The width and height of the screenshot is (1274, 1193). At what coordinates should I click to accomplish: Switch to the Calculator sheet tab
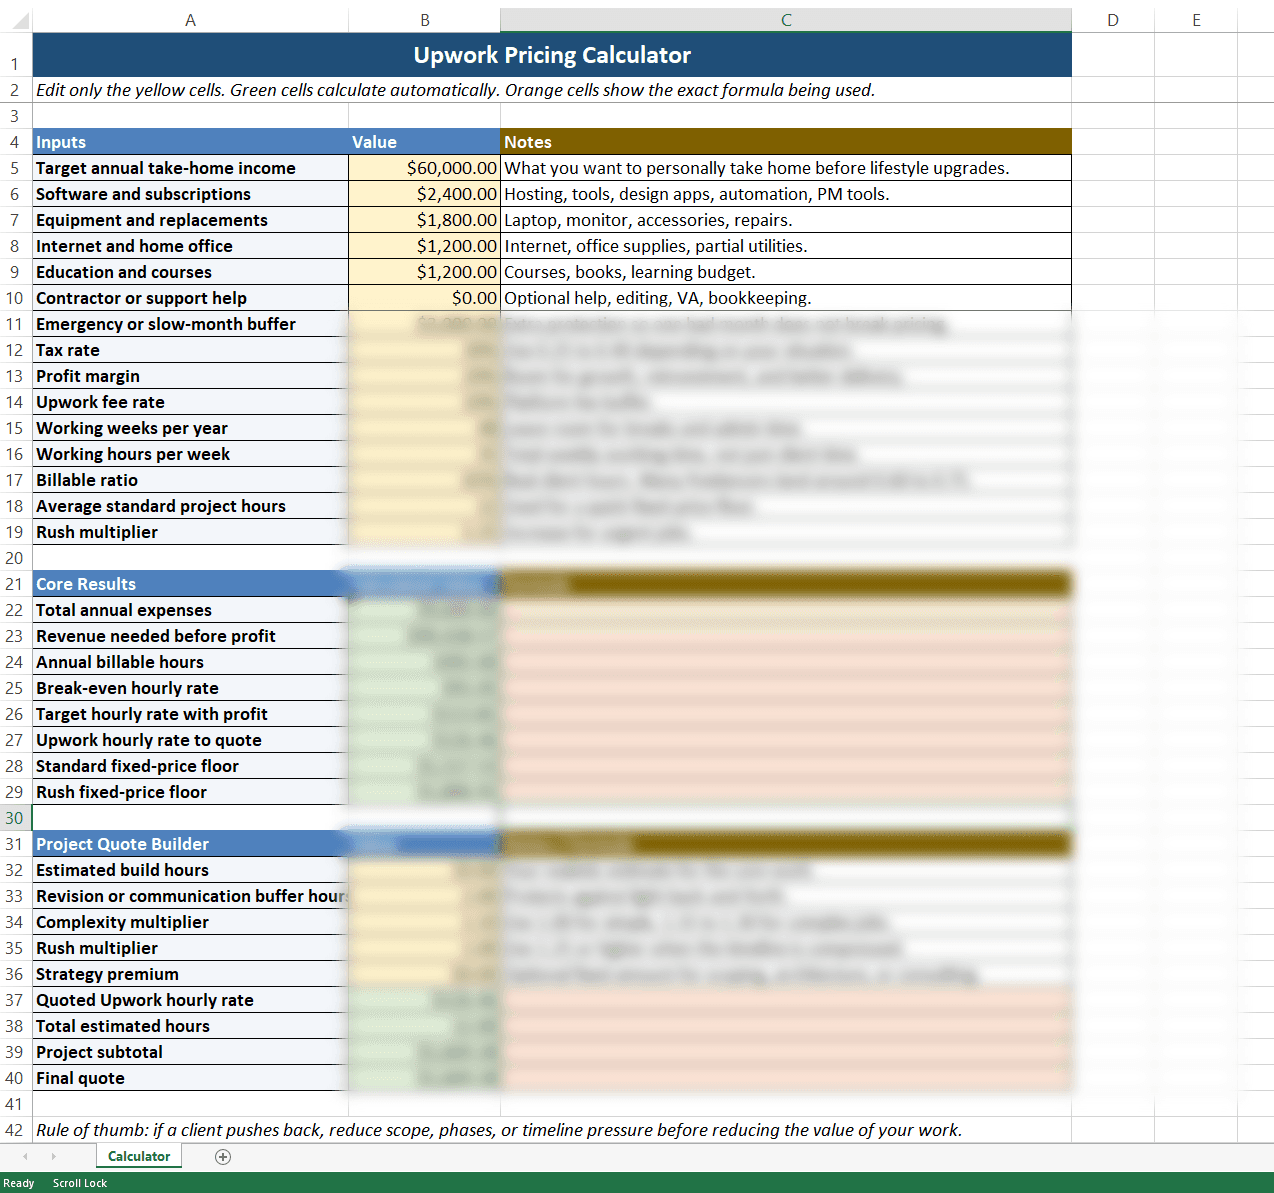pos(138,1156)
